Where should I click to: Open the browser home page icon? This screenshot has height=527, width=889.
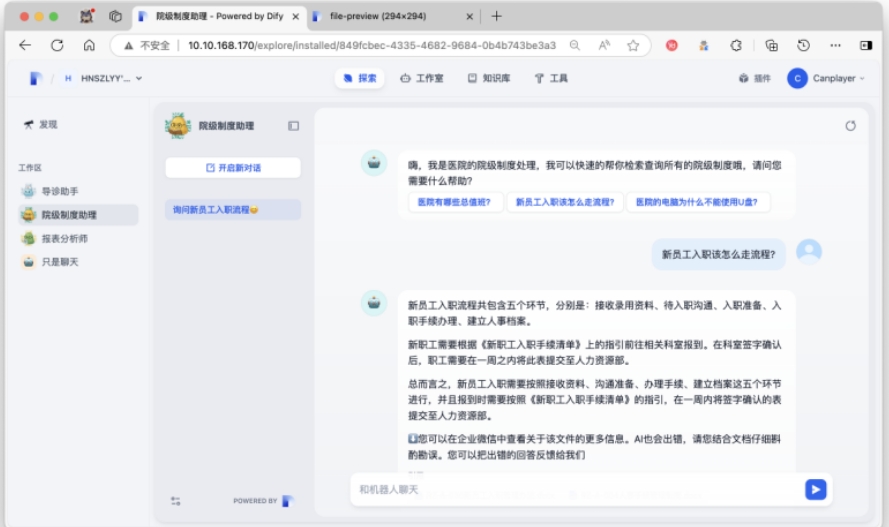click(90, 45)
